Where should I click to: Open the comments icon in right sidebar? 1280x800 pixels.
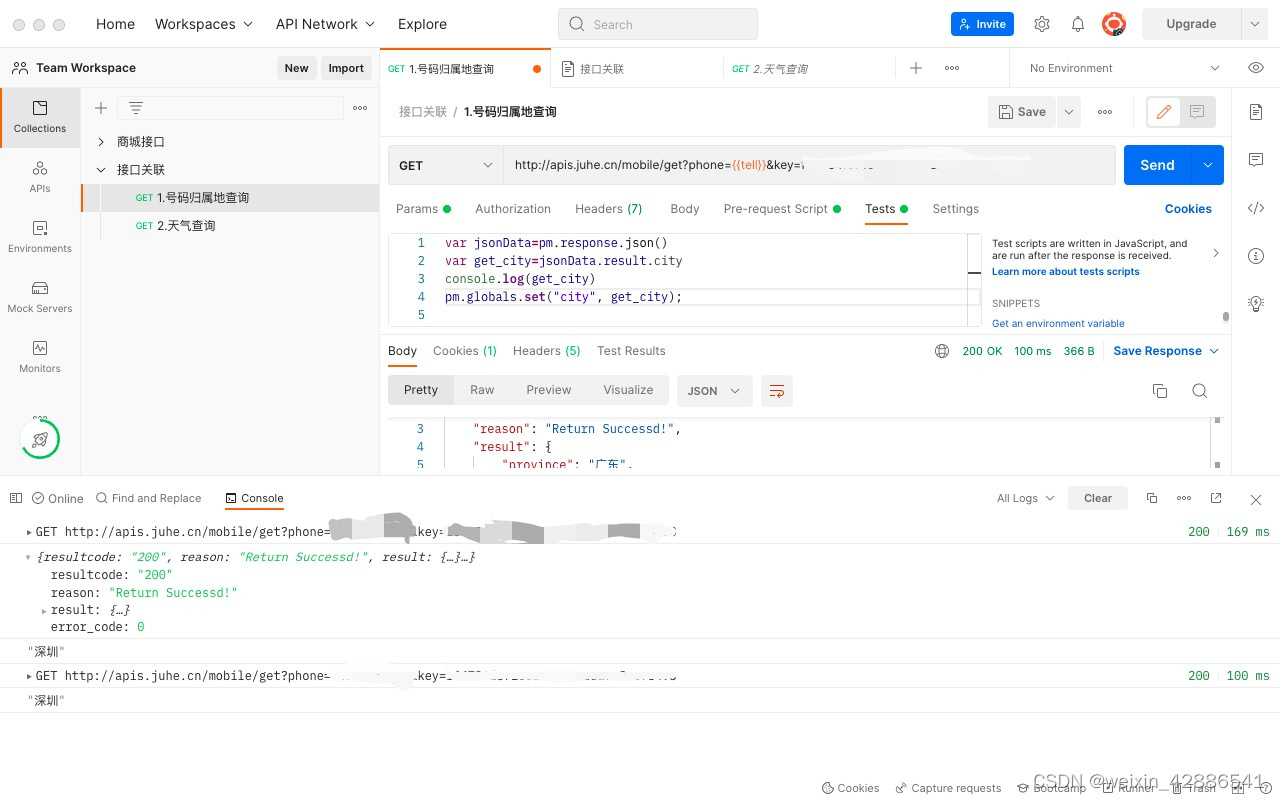1256,160
